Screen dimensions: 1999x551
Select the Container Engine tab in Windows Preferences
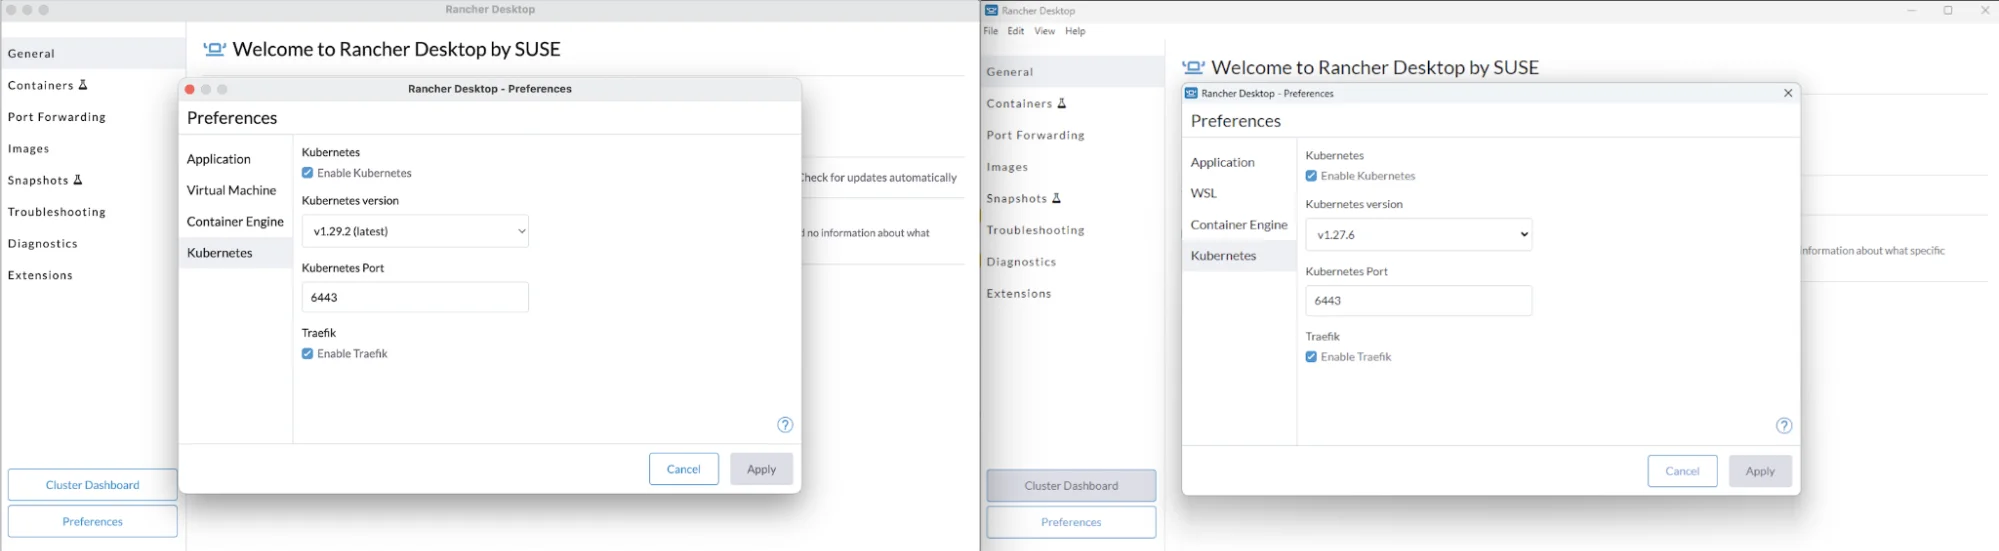[x=1239, y=225]
